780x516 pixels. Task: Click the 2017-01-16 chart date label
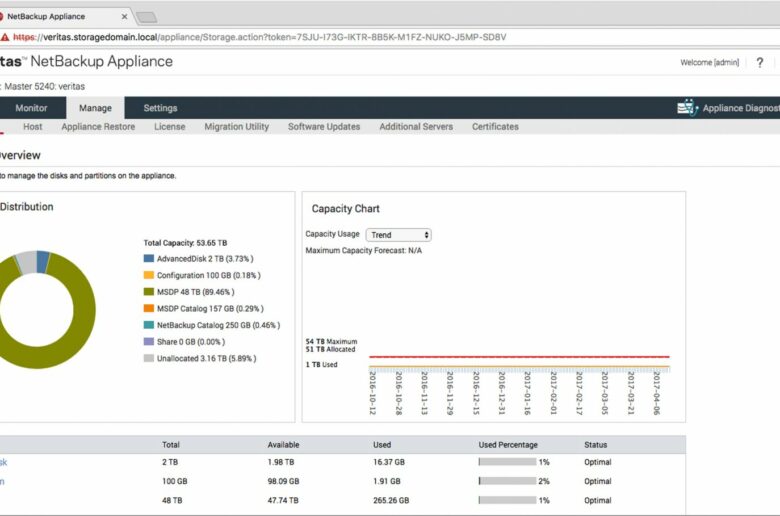527,393
